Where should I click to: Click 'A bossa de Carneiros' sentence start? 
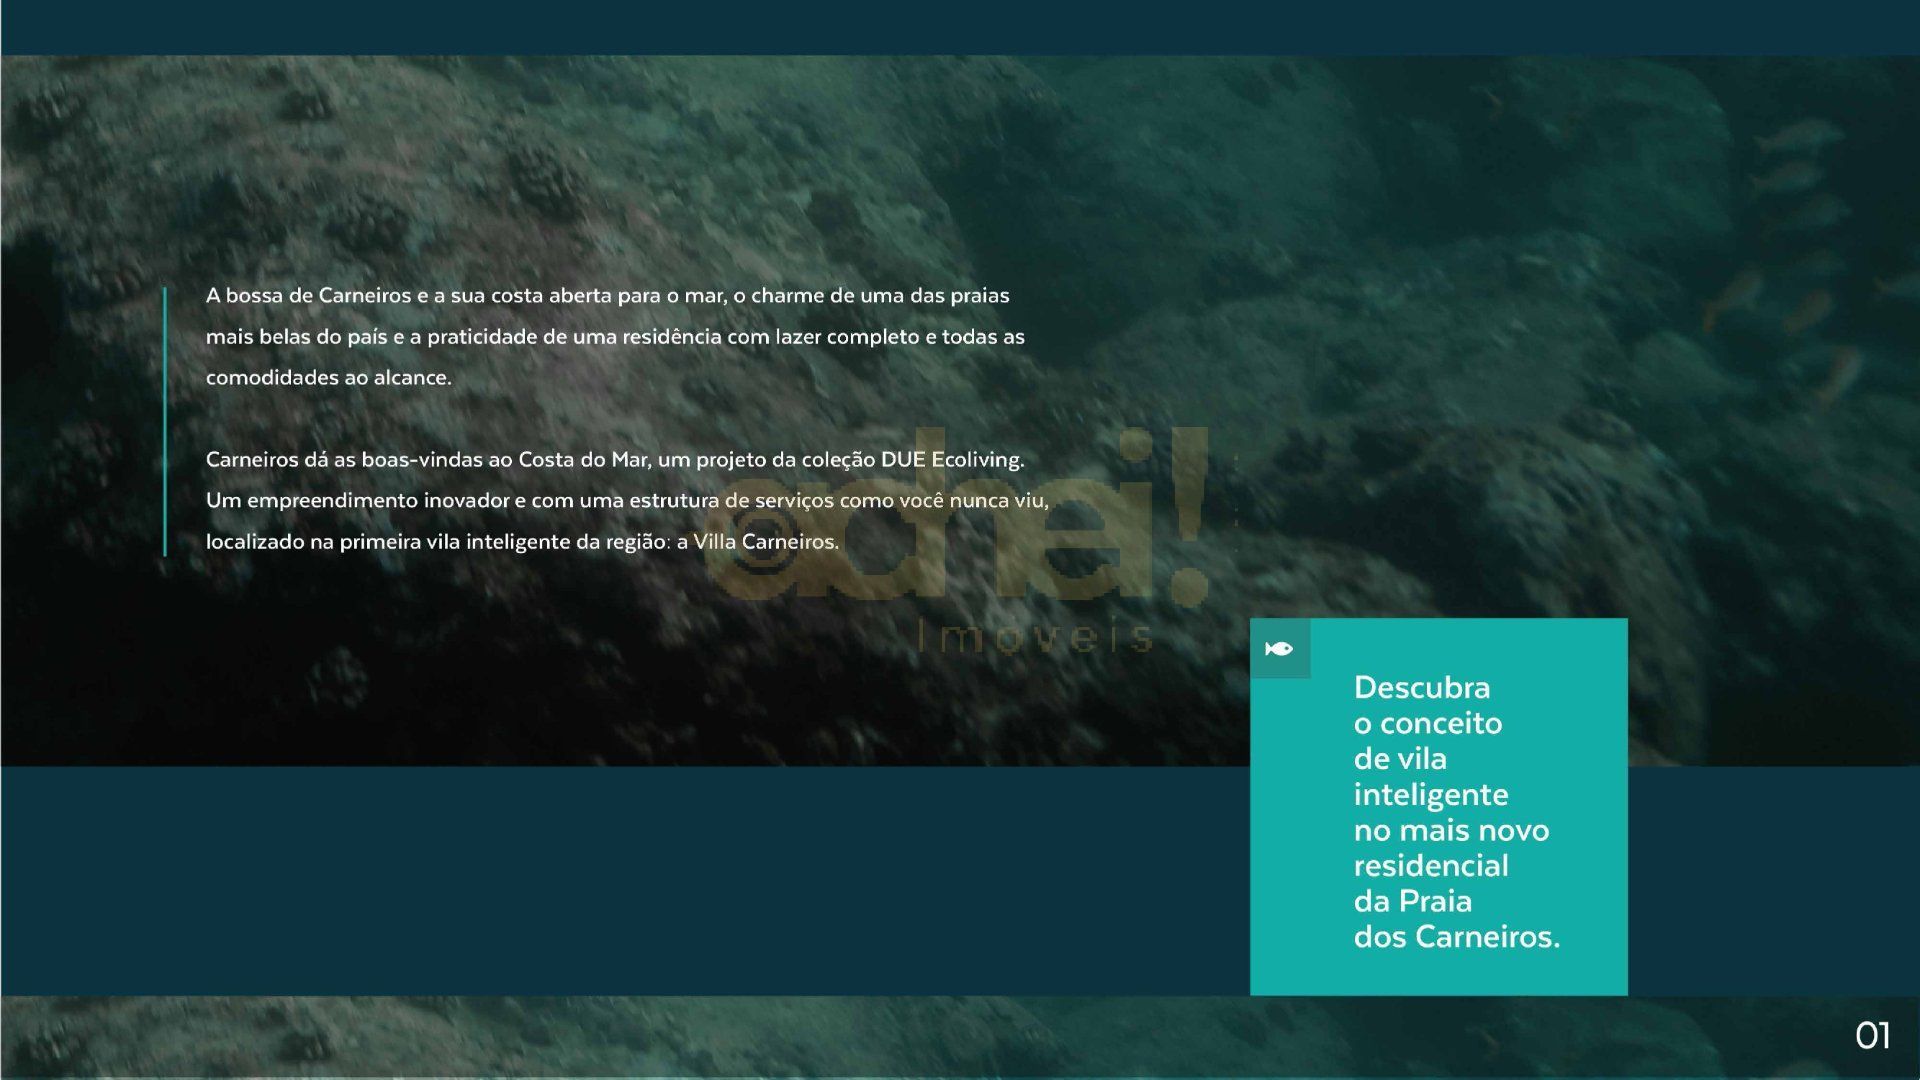click(x=308, y=296)
